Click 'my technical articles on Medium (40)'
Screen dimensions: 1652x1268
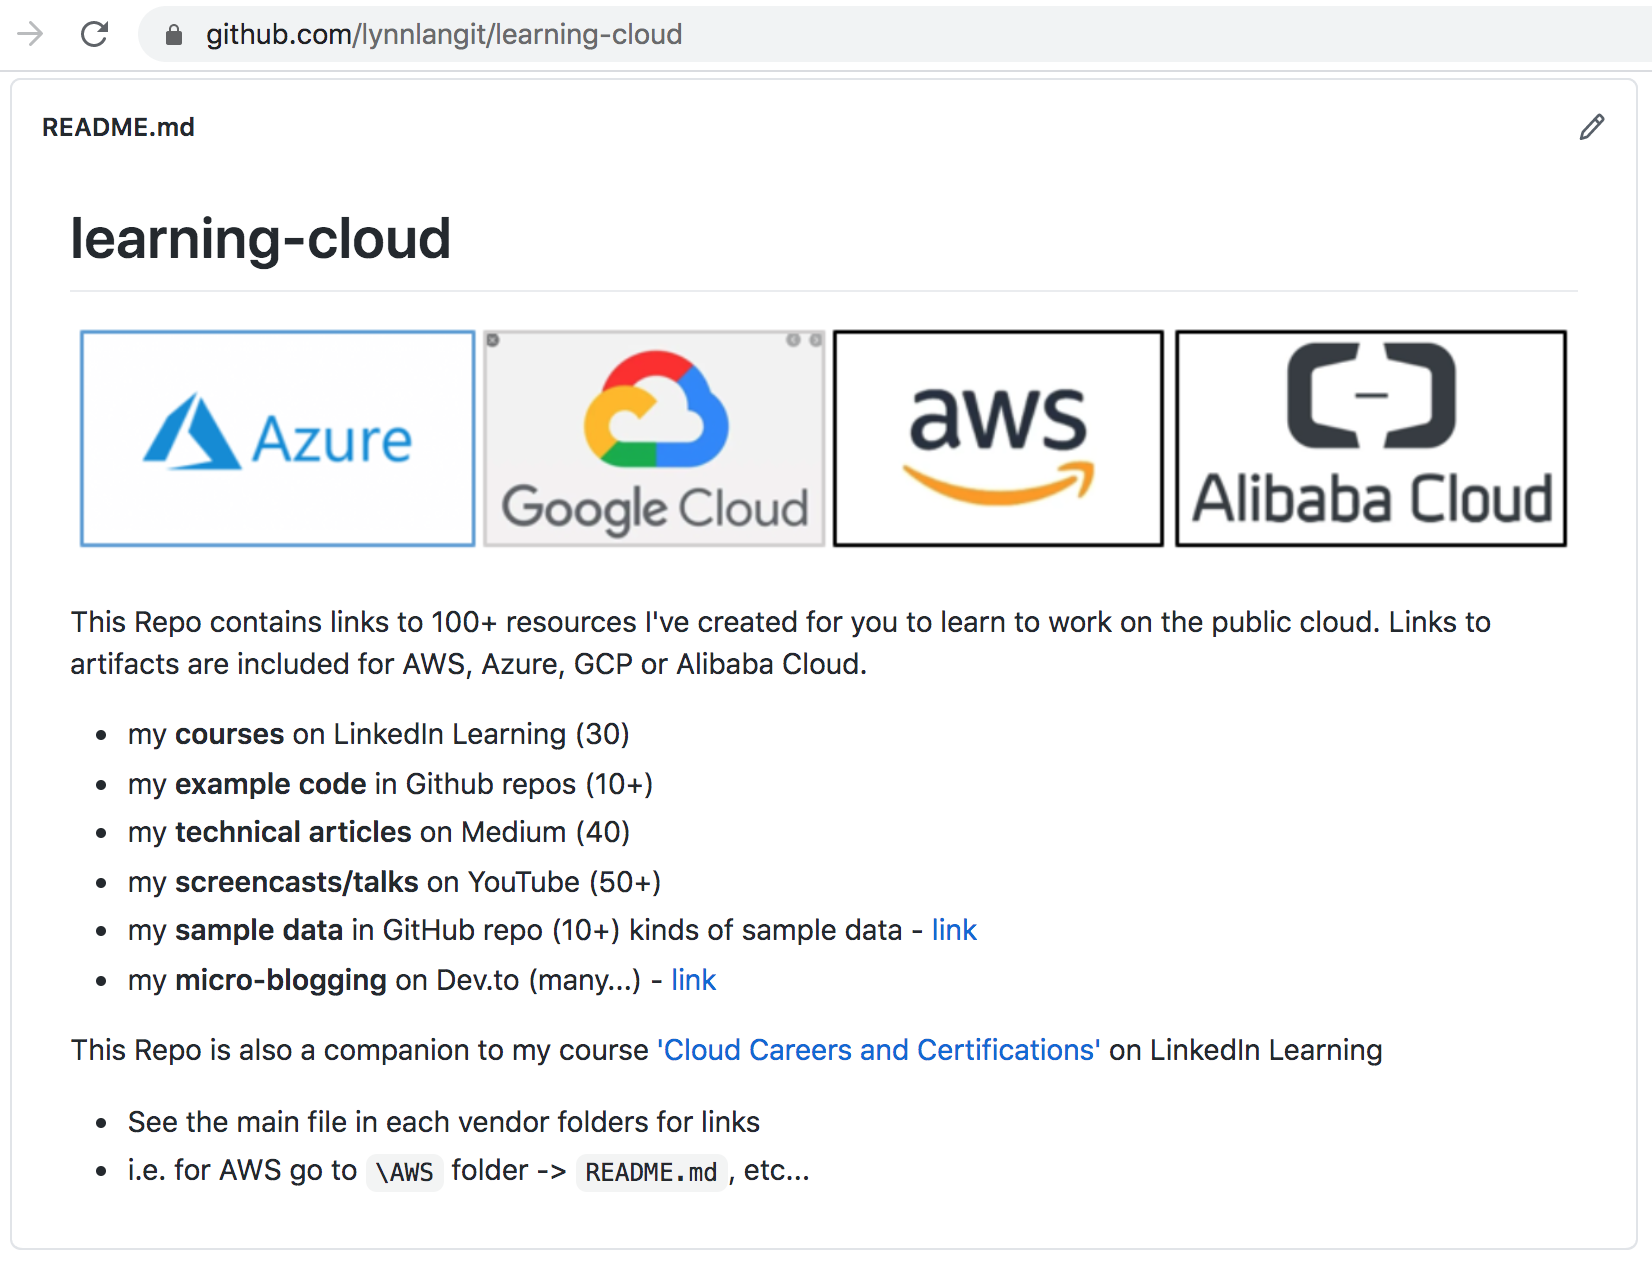click(379, 832)
